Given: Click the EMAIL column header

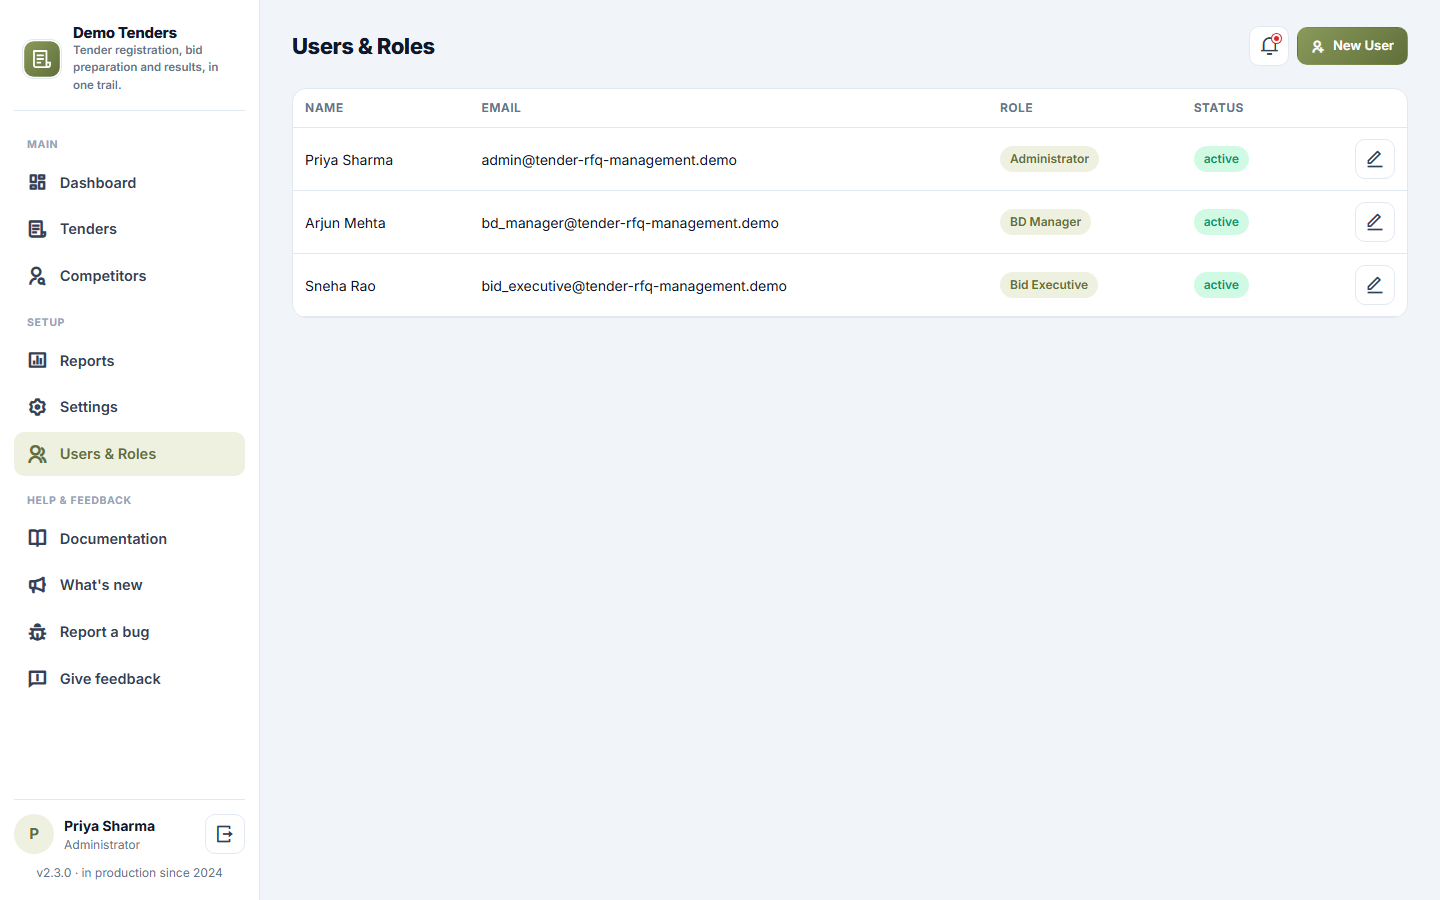Looking at the screenshot, I should (x=501, y=108).
